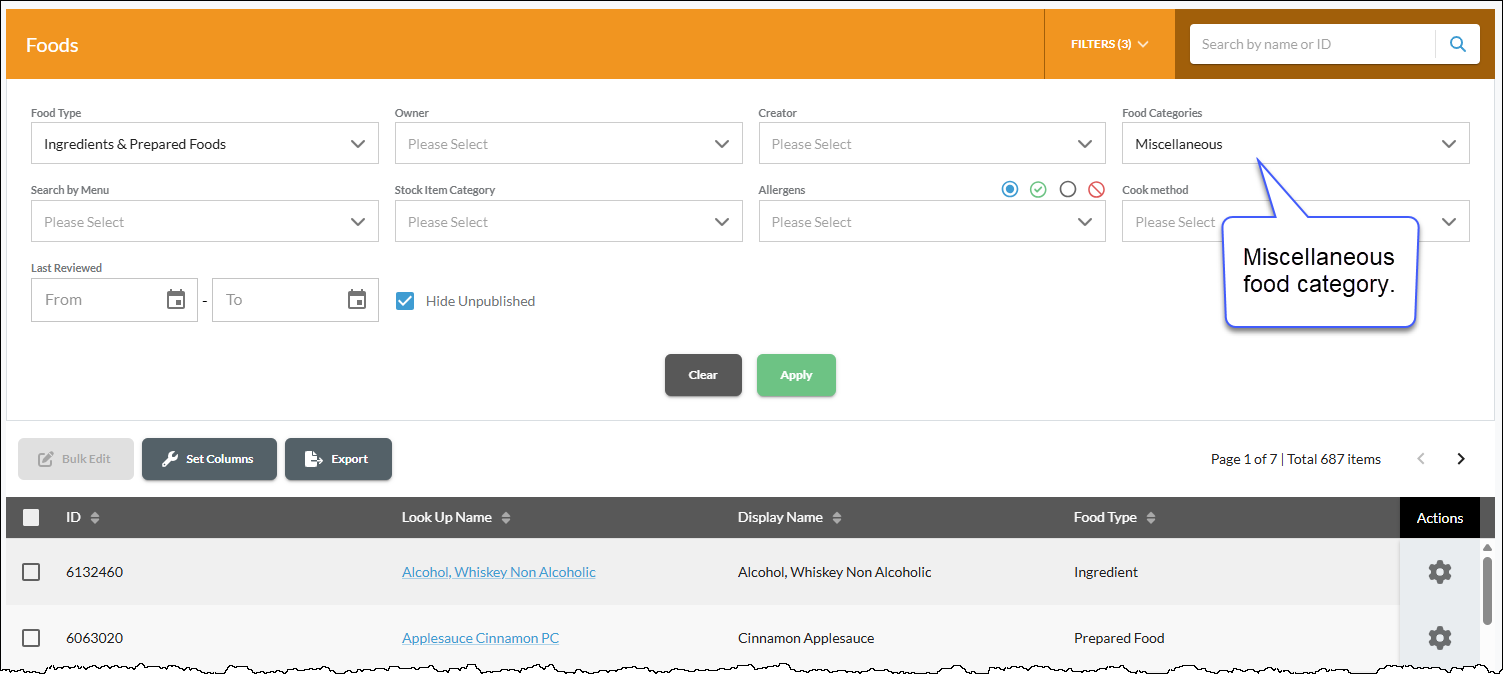1503x674 pixels.
Task: Expand the Food Type dropdown
Action: click(x=205, y=143)
